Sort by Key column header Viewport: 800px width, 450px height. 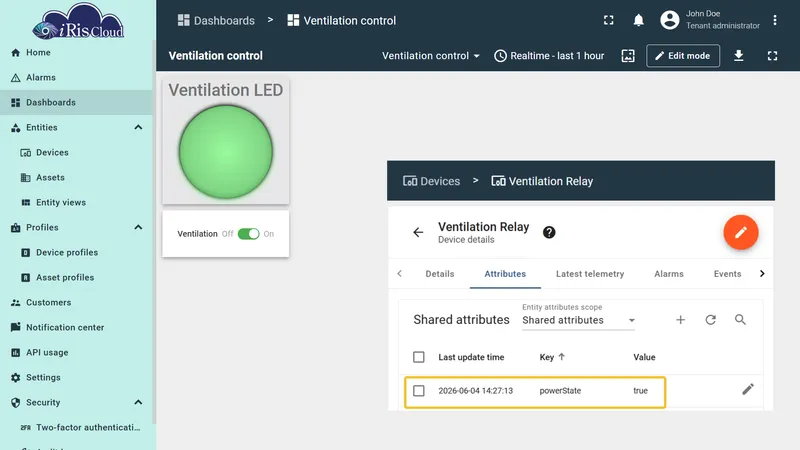552,357
